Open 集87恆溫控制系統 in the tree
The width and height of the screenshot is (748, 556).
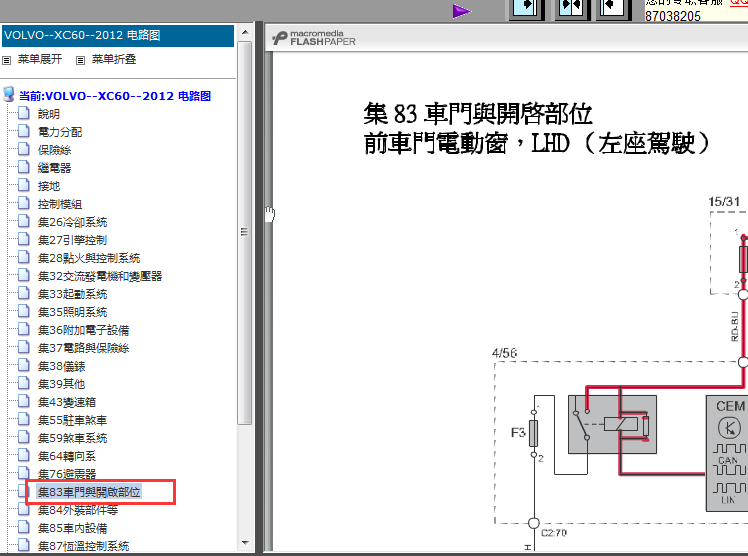(83, 546)
